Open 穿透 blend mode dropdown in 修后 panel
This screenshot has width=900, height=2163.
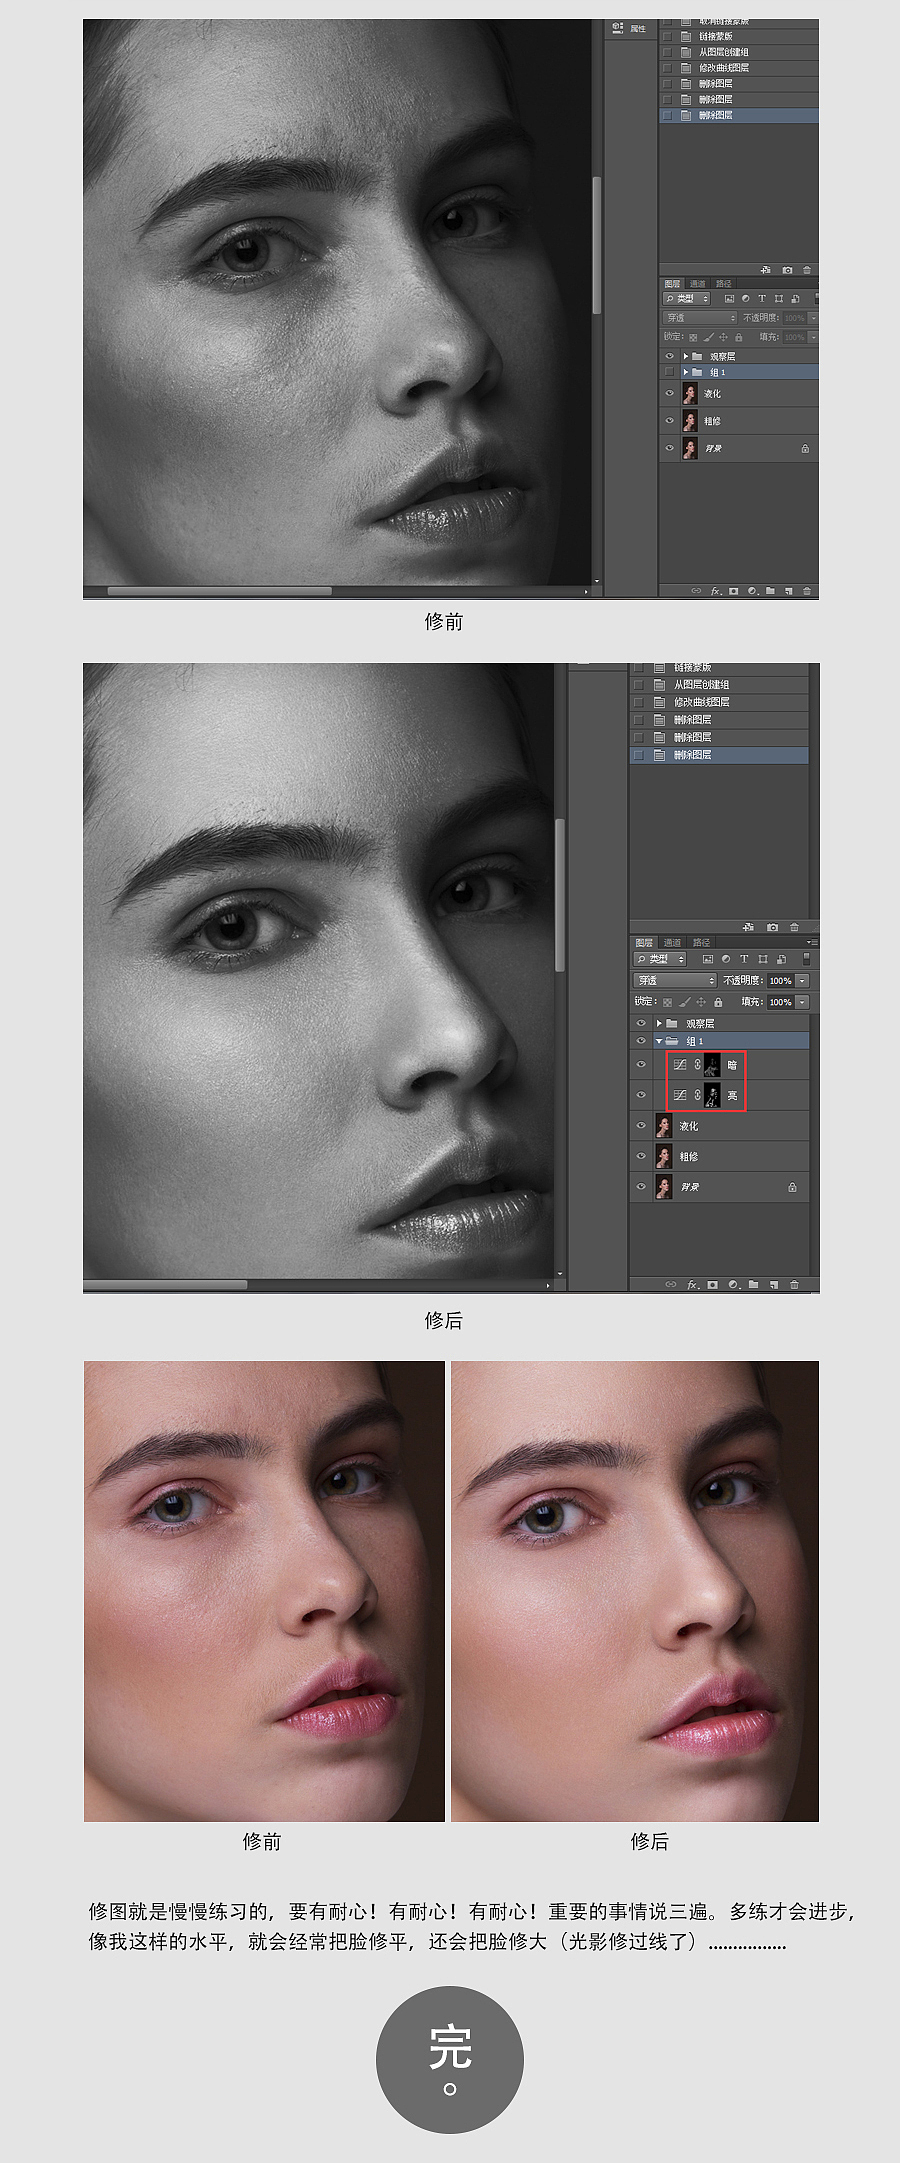click(675, 981)
